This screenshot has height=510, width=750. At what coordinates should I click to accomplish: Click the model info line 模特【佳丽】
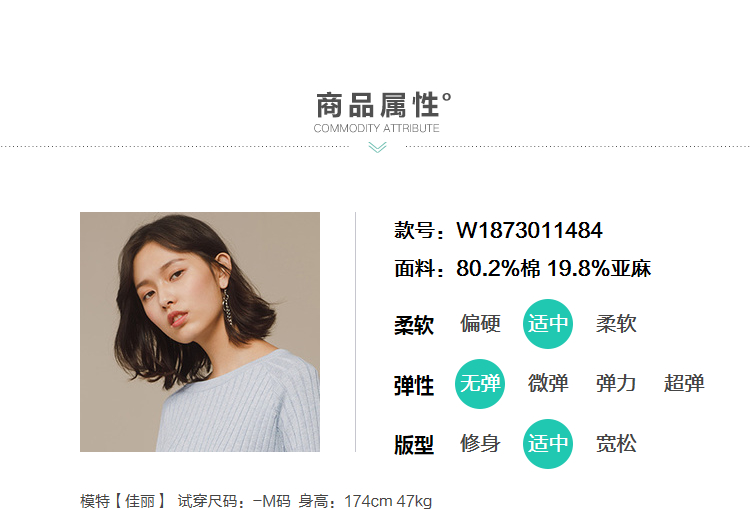click(x=123, y=501)
